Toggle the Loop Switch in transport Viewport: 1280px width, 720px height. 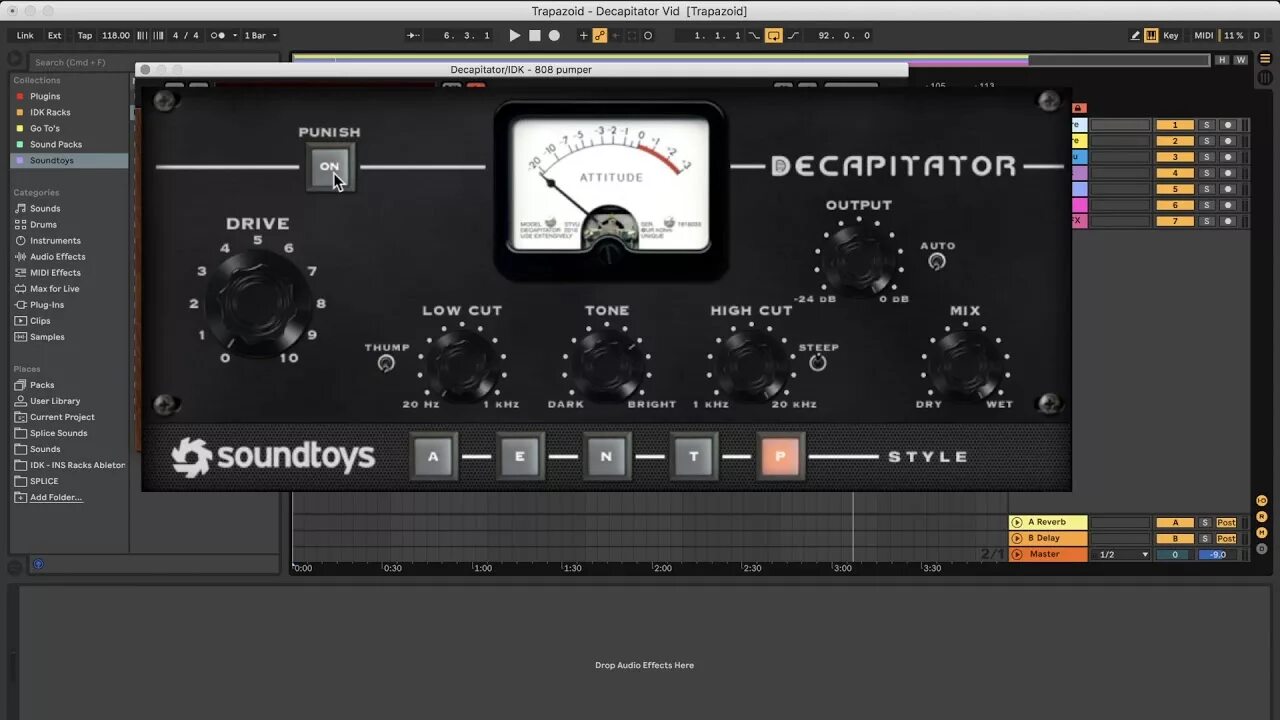(x=773, y=35)
